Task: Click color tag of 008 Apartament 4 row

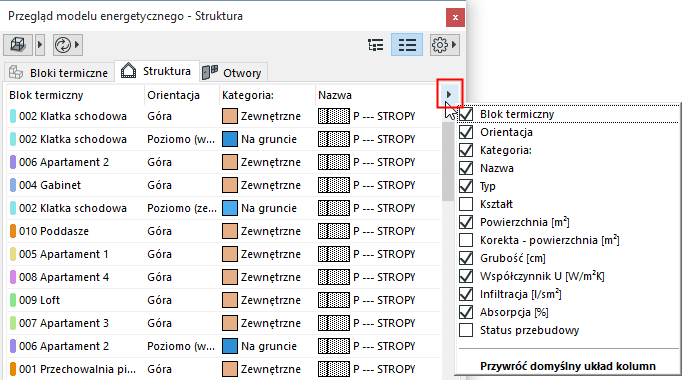Action: pyautogui.click(x=13, y=277)
